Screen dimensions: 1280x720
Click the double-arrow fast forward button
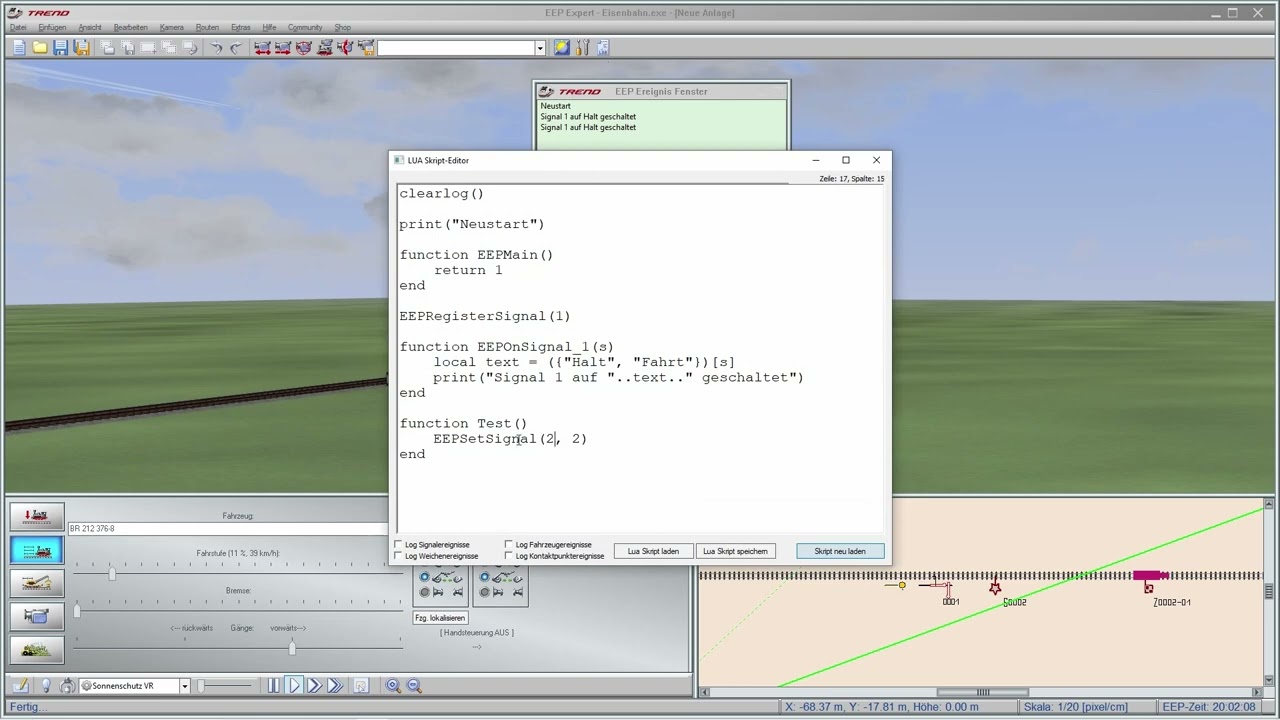pos(314,686)
